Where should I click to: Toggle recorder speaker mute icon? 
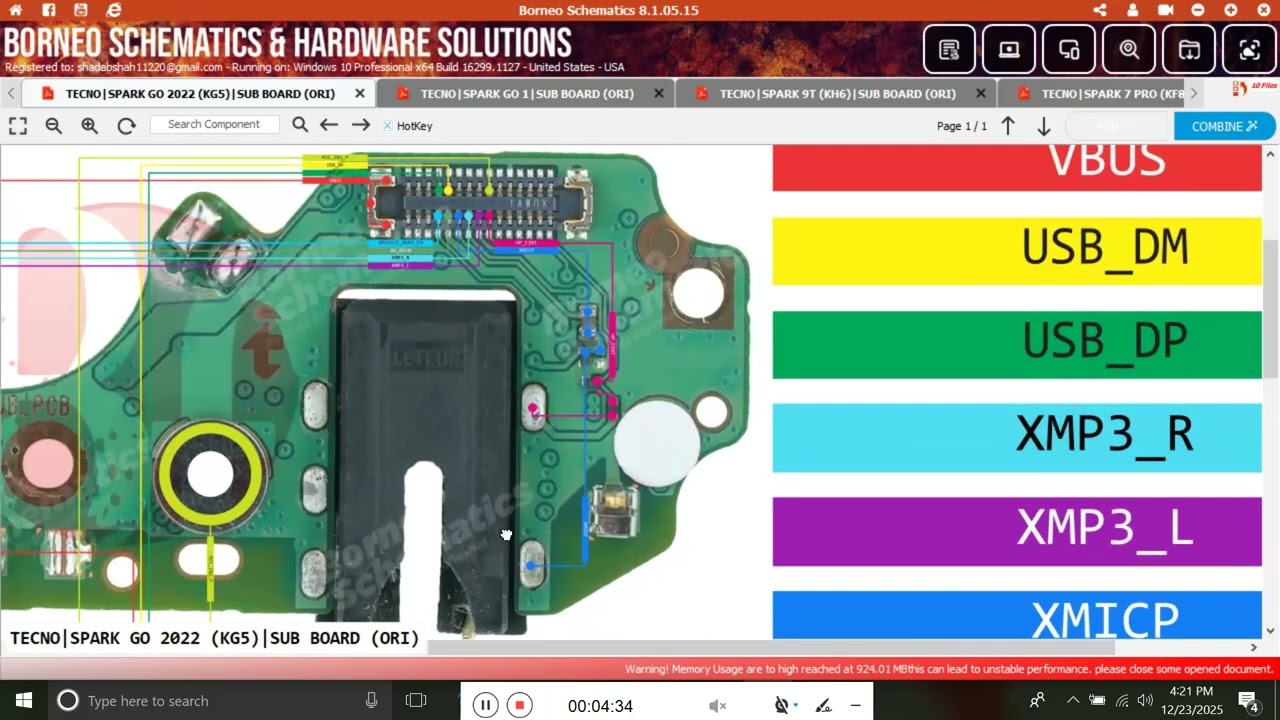(x=718, y=706)
